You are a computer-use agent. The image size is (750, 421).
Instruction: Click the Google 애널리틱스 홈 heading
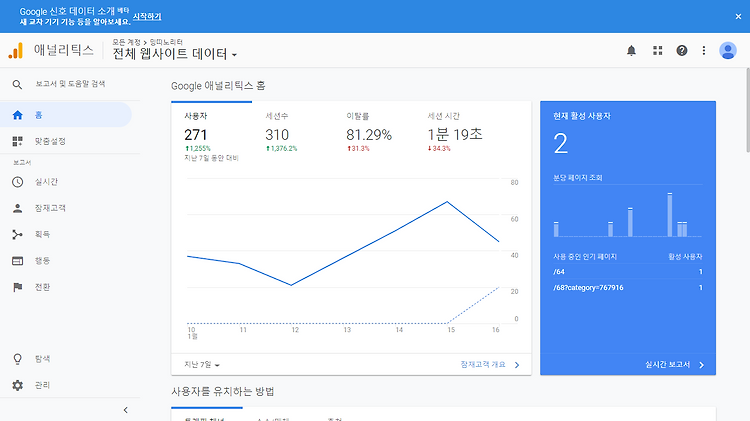click(218, 86)
